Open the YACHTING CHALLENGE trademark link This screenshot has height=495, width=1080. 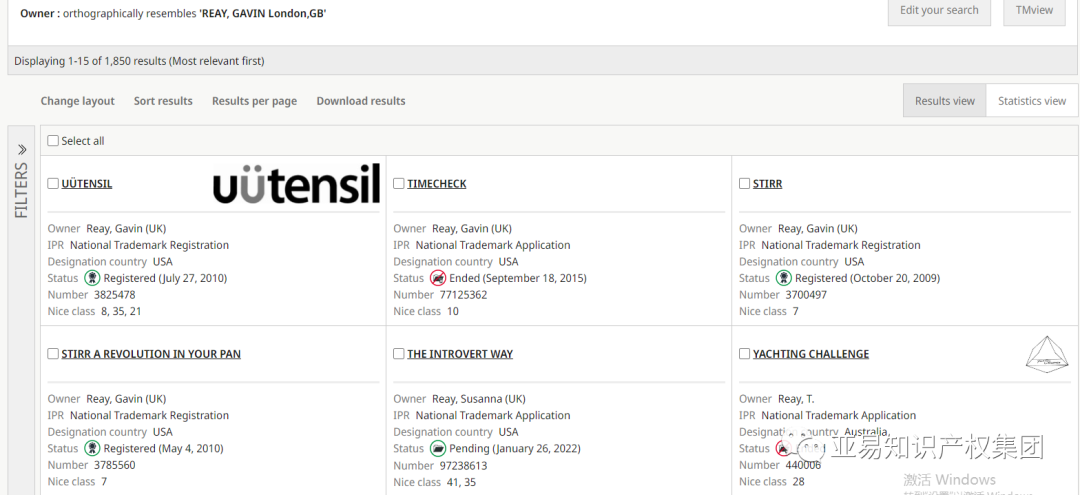[x=811, y=354]
